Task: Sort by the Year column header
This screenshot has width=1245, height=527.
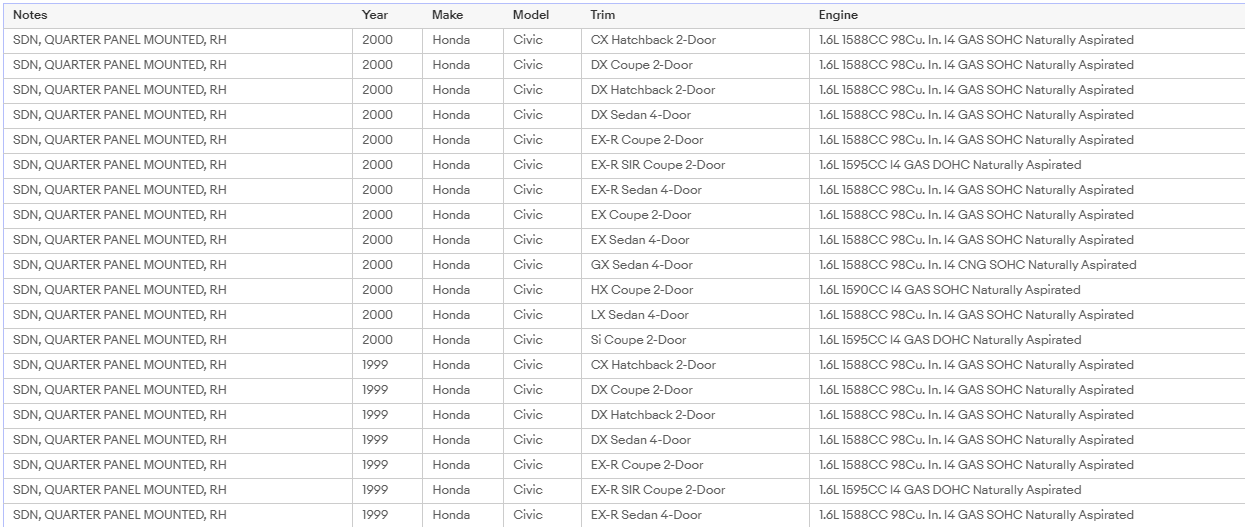Action: (375, 15)
